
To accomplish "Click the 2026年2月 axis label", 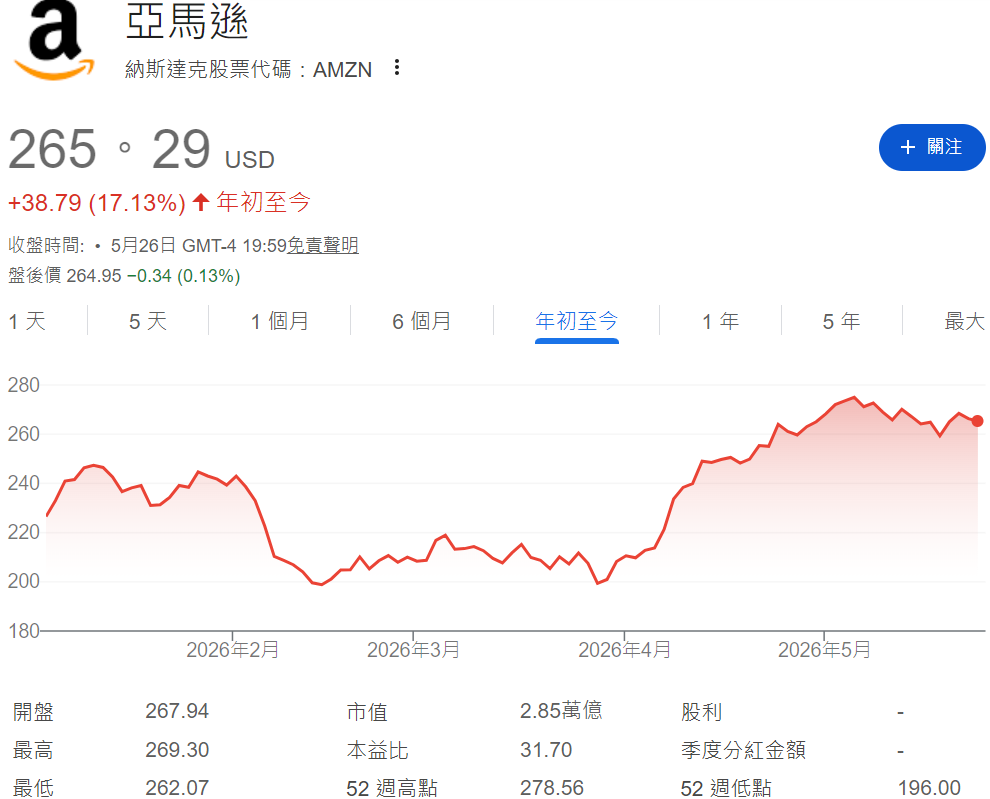I will coord(232,649).
